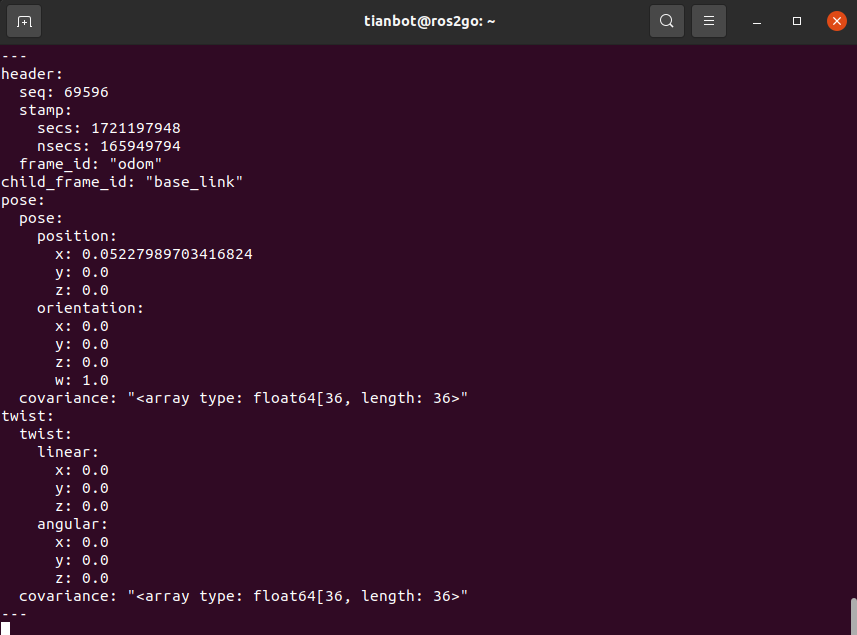Open the hamburger menu
857x635 pixels.
pos(709,21)
